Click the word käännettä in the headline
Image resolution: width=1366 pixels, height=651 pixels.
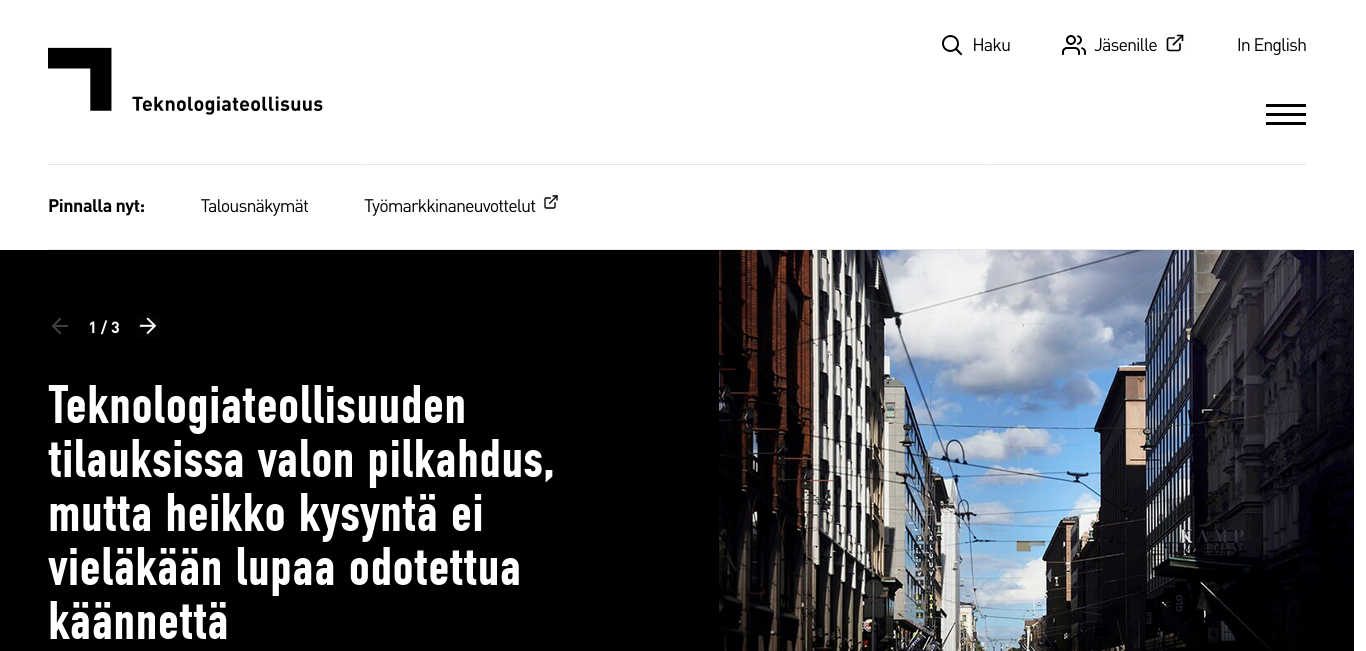[x=138, y=622]
